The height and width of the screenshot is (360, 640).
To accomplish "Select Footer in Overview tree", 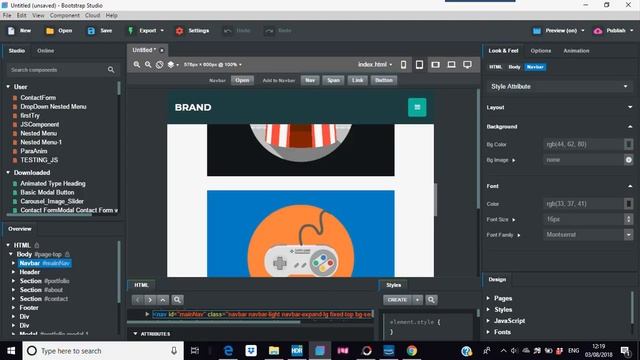I will 29,308.
